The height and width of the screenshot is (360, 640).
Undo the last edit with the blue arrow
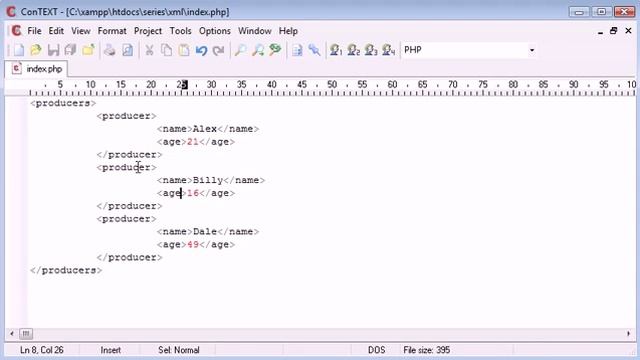(201, 50)
